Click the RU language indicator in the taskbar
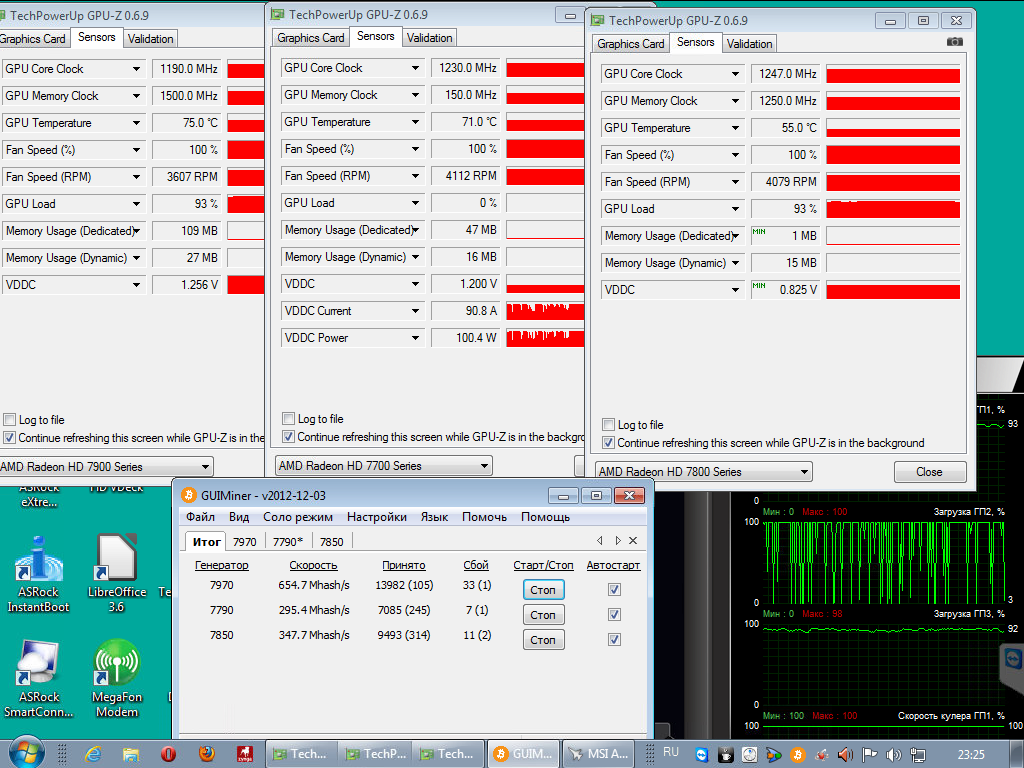Image resolution: width=1024 pixels, height=768 pixels. [671, 752]
